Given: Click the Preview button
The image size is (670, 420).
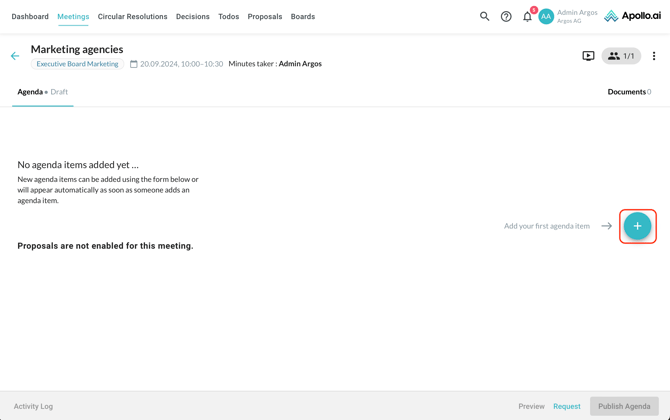Looking at the screenshot, I should pos(531,406).
